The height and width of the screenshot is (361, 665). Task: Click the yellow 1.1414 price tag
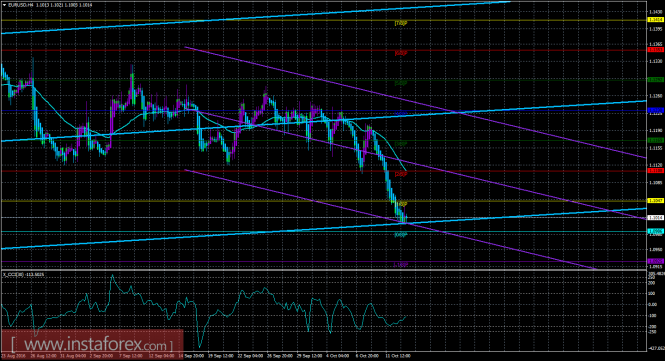point(655,20)
